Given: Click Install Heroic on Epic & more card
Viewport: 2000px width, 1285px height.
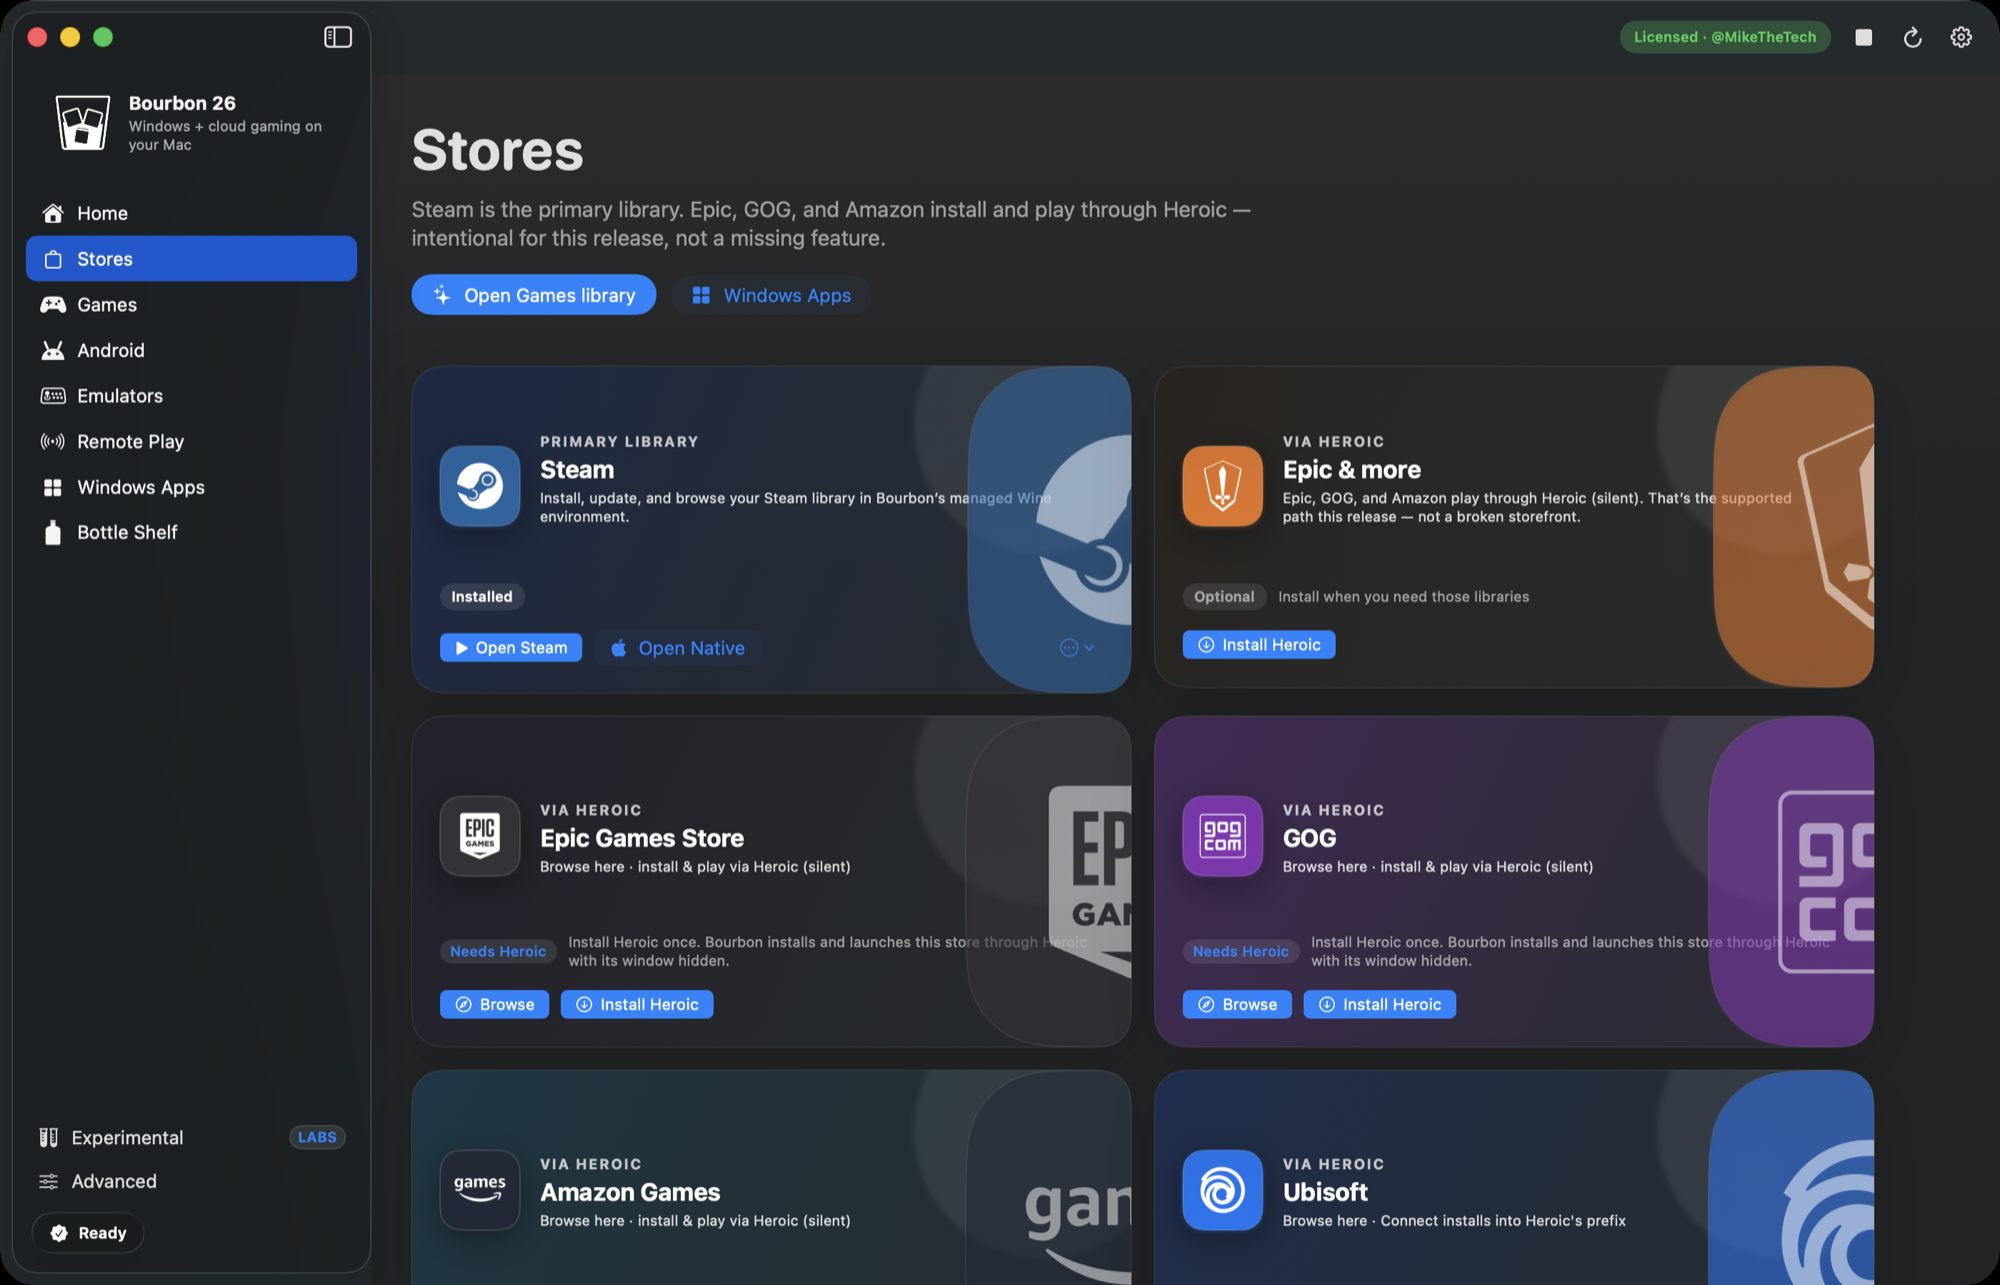Looking at the screenshot, I should 1259,645.
